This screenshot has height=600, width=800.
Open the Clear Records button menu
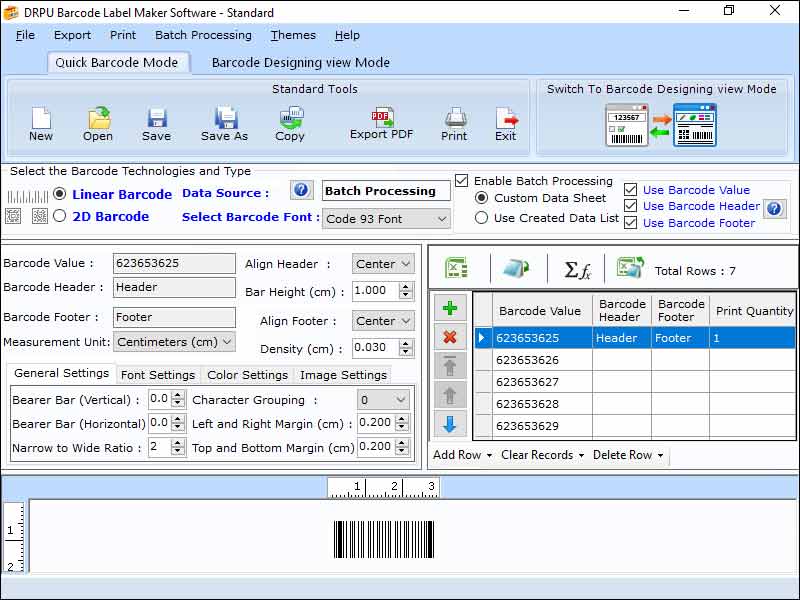[x=541, y=455]
